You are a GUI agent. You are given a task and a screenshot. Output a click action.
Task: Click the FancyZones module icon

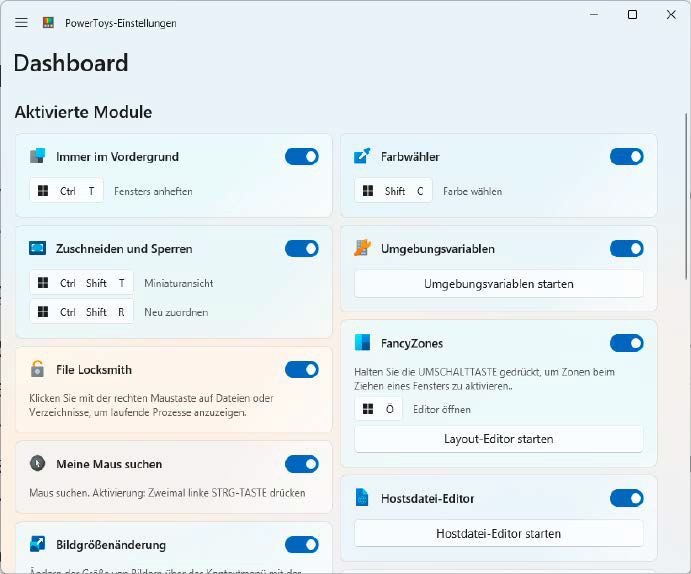click(362, 343)
